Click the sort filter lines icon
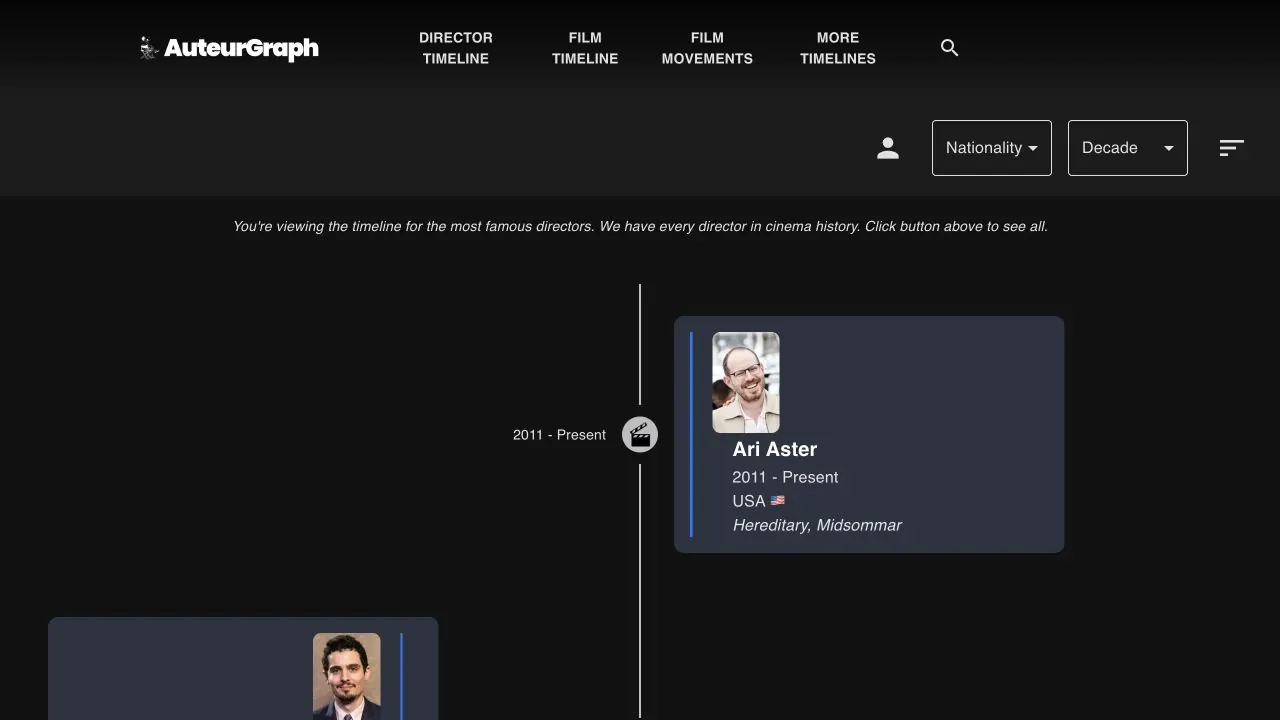Viewport: 1280px width, 720px height. [x=1232, y=148]
